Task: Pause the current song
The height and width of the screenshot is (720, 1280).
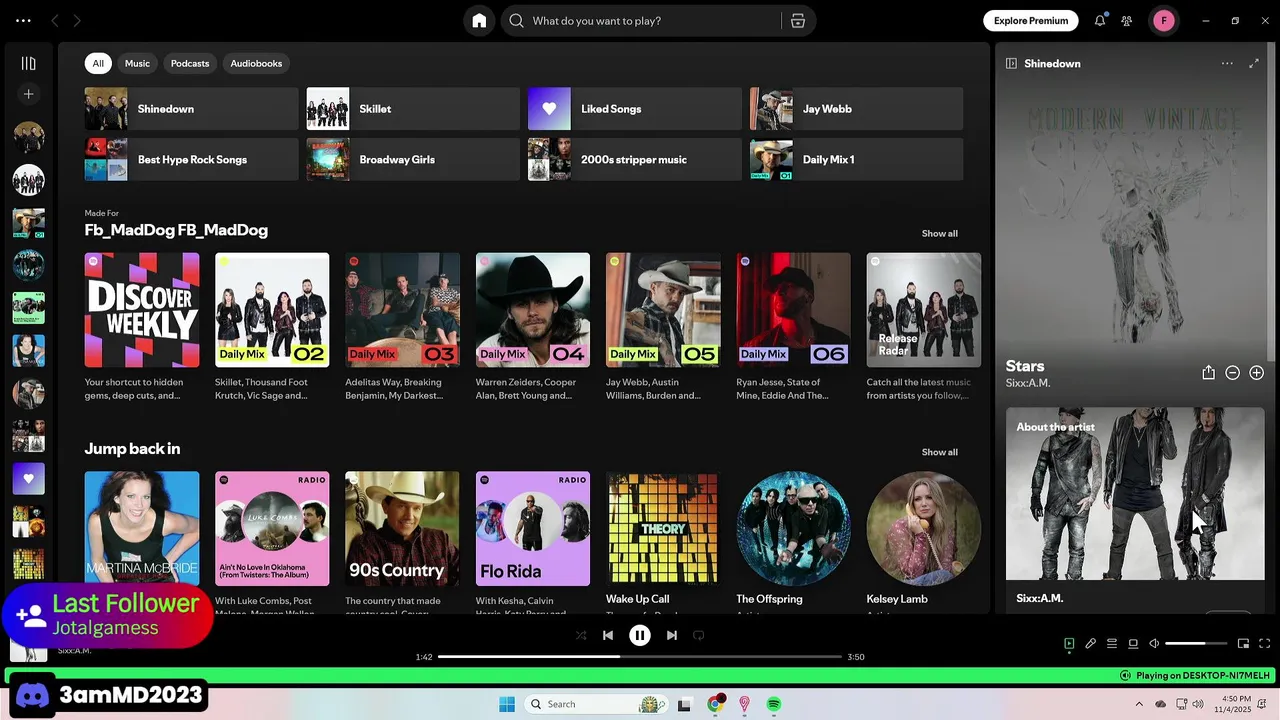Action: tap(640, 635)
